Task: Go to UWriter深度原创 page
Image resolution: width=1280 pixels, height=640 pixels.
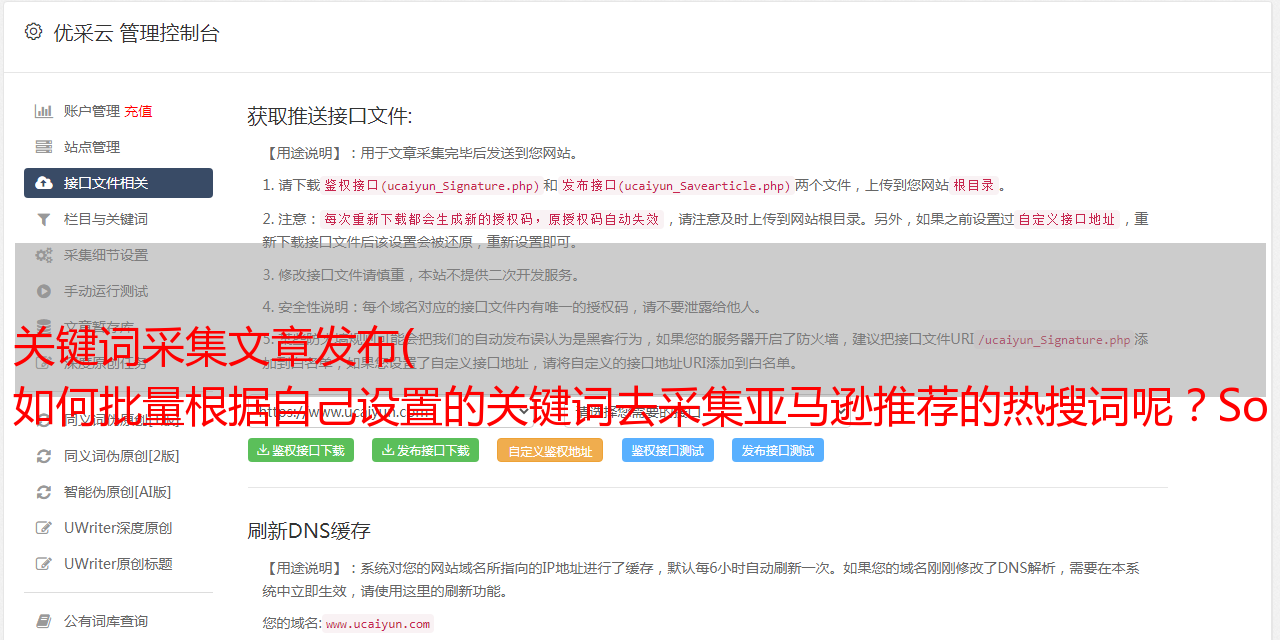Action: (x=118, y=528)
